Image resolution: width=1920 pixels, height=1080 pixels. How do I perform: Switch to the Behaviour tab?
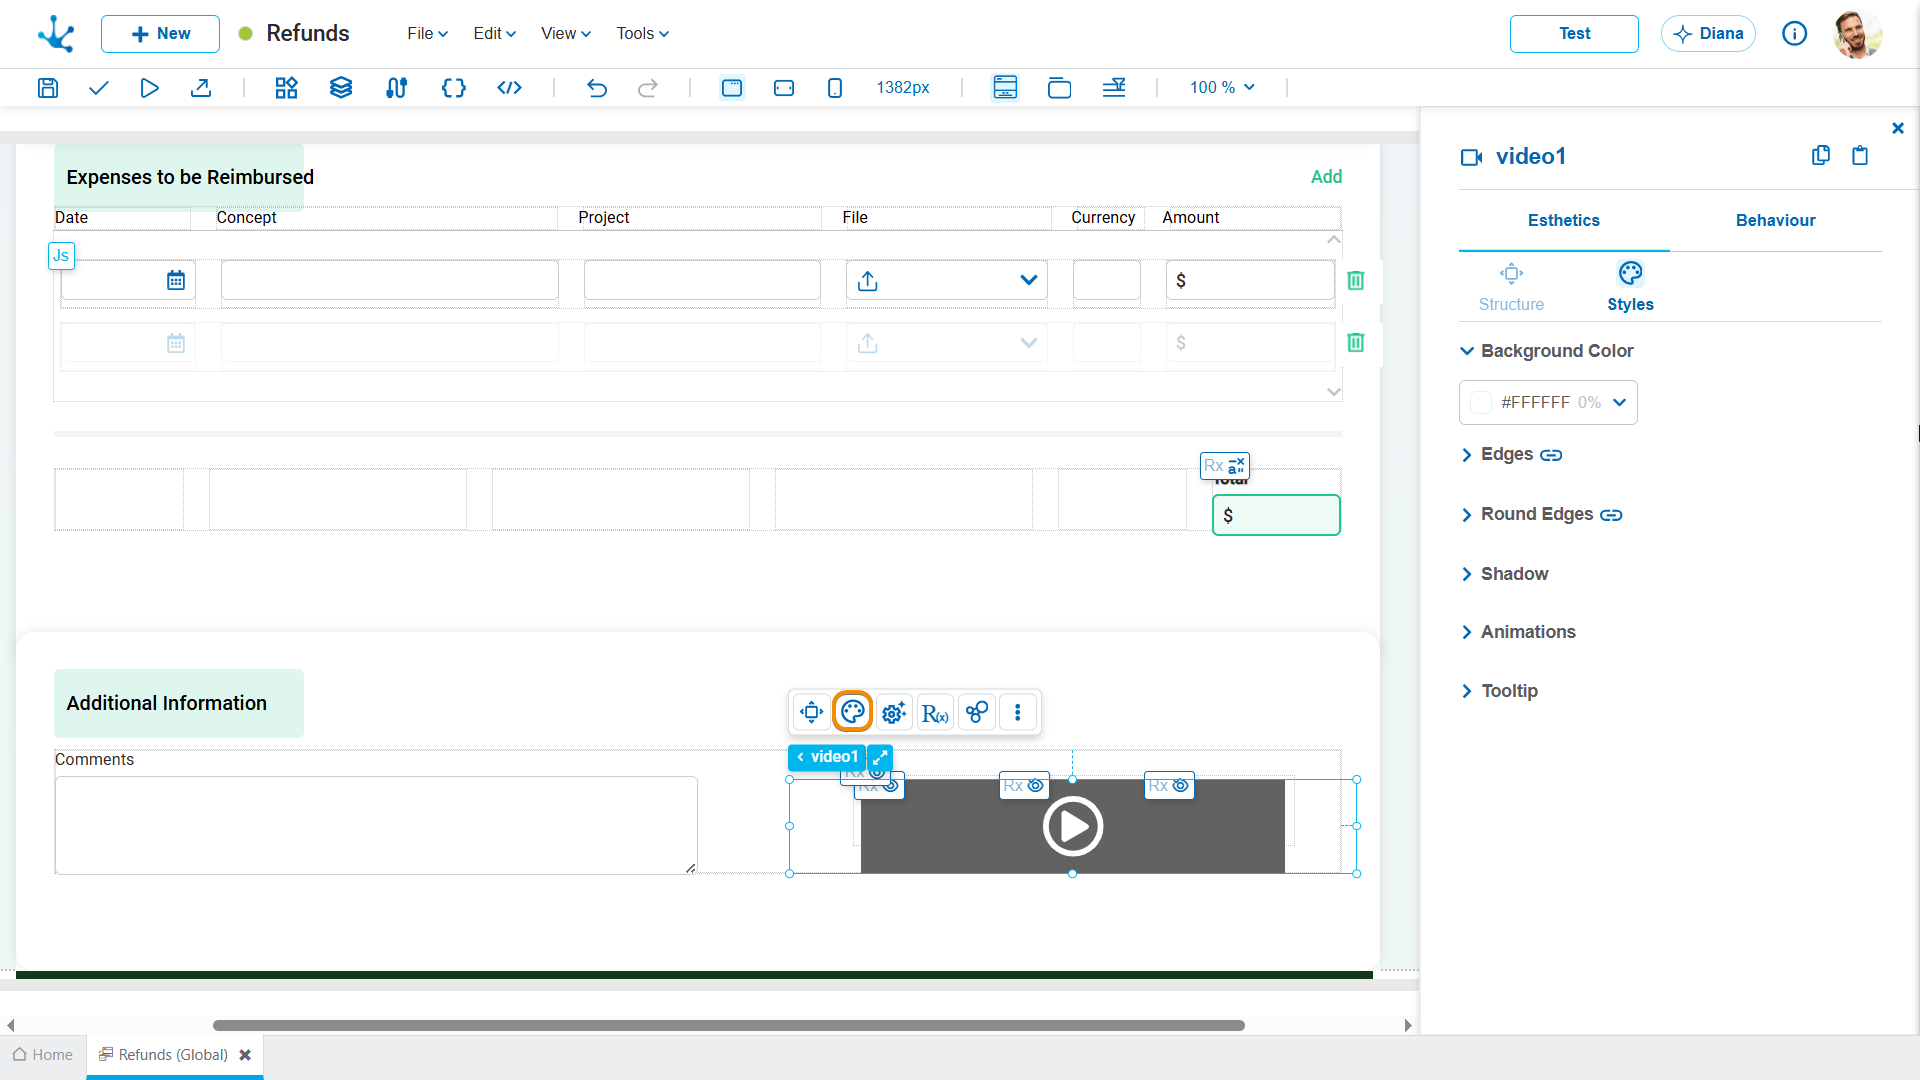pyautogui.click(x=1775, y=221)
